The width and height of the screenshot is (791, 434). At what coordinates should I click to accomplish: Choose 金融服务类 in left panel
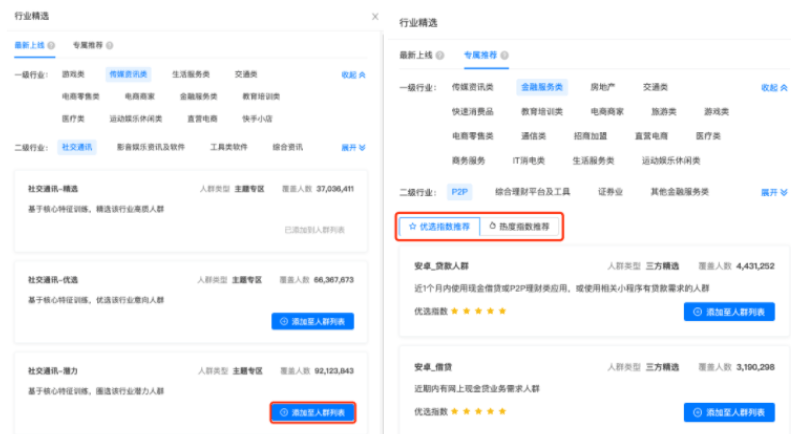pyautogui.click(x=198, y=96)
